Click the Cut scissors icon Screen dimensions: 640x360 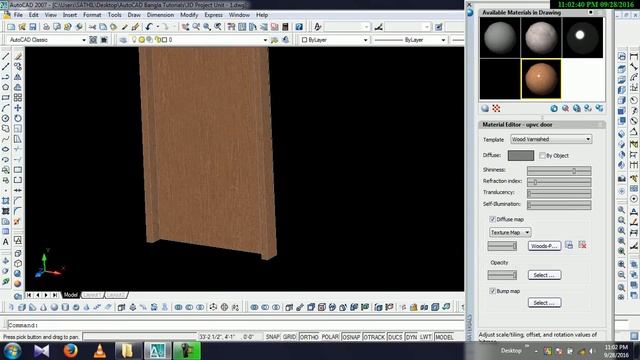click(93, 27)
